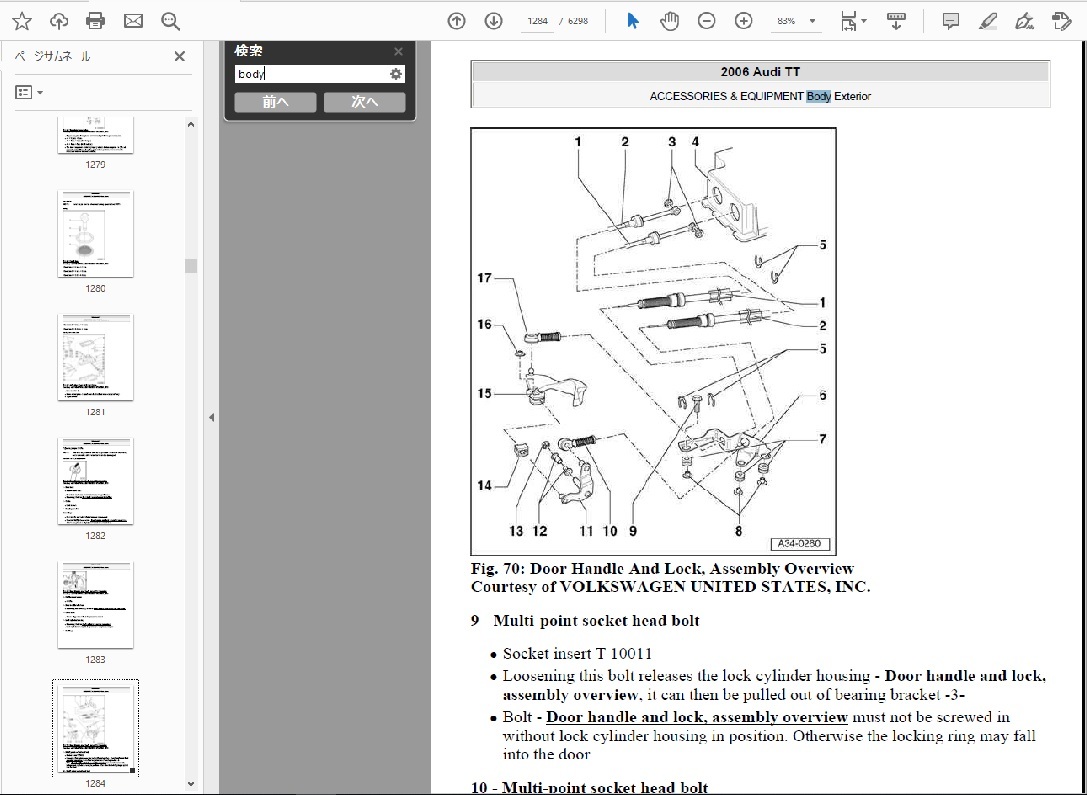Screen dimensions: 1087x795
Task: Select the highlighter pen tool
Action: 987,21
